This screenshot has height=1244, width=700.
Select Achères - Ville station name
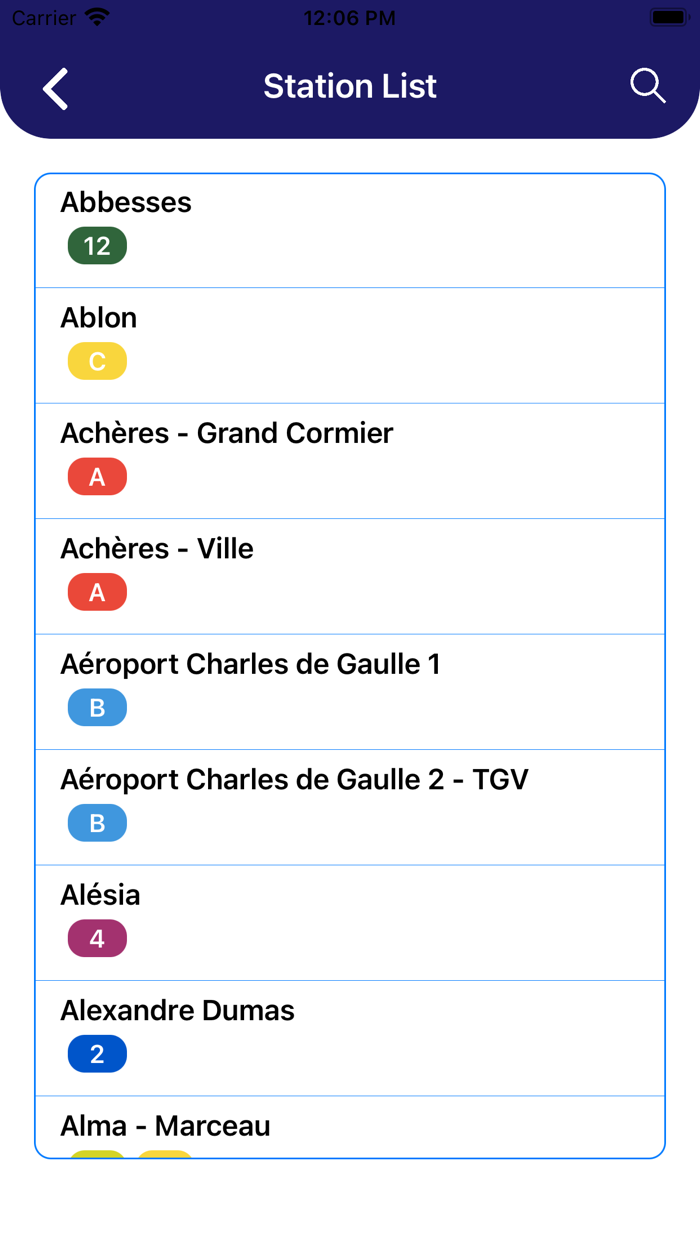click(157, 549)
